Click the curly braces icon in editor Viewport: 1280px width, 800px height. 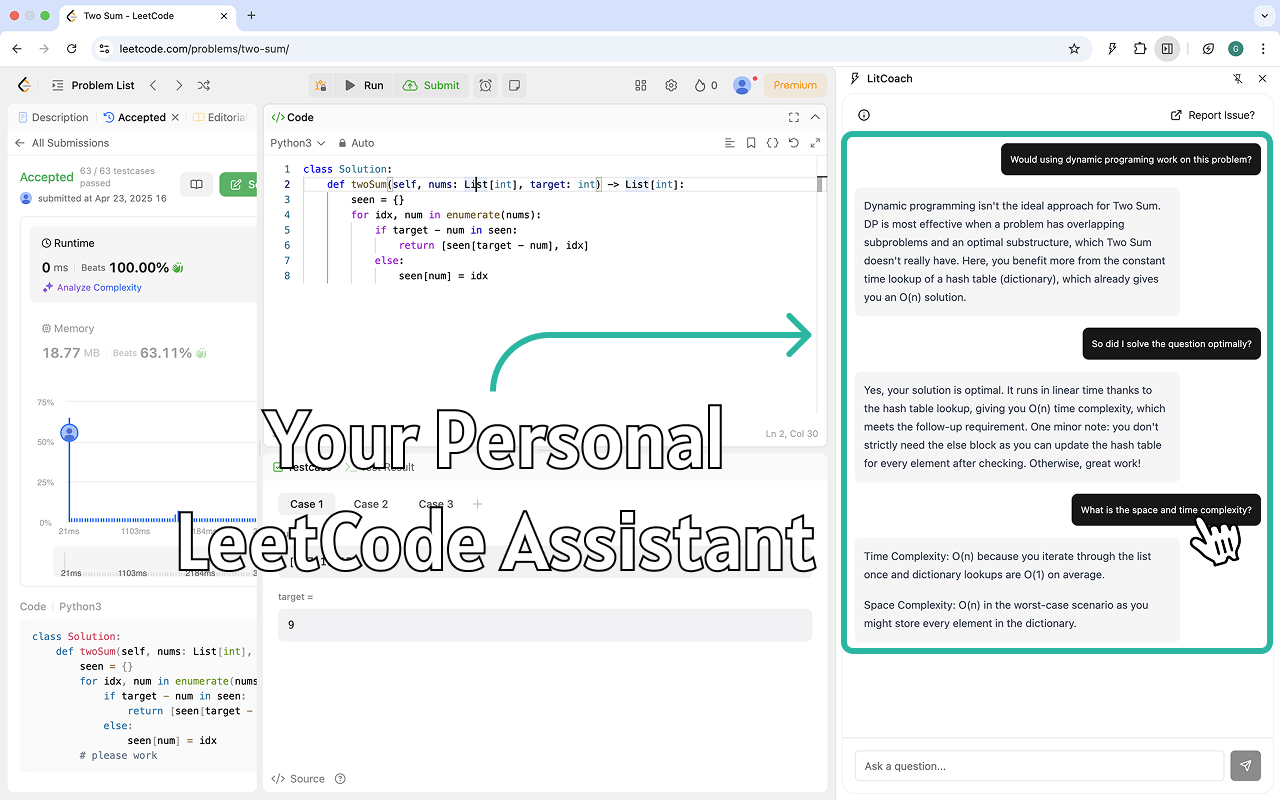(772, 143)
